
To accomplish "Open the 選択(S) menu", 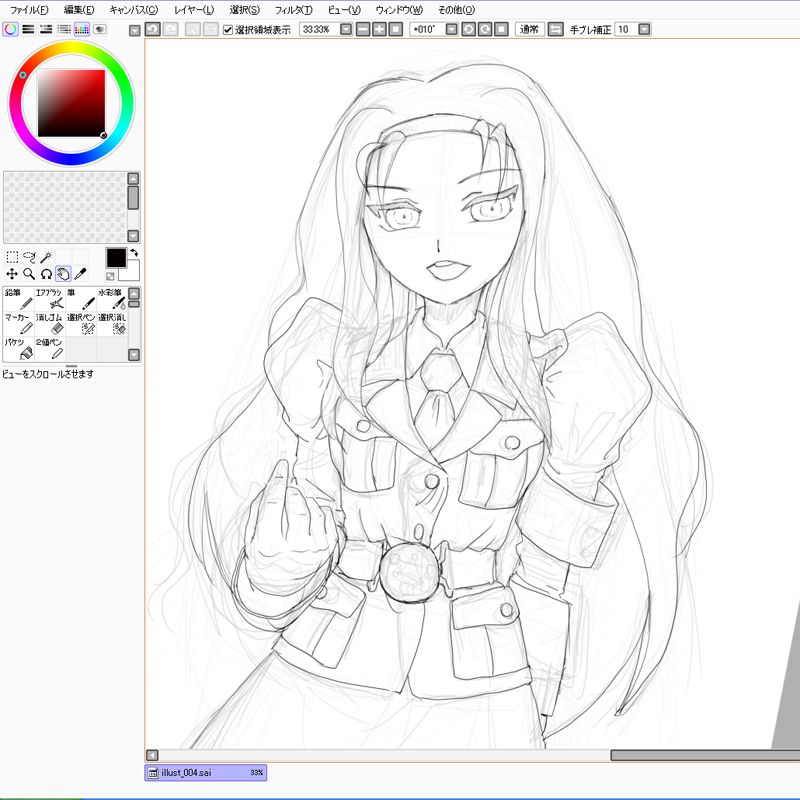I will coord(244,10).
